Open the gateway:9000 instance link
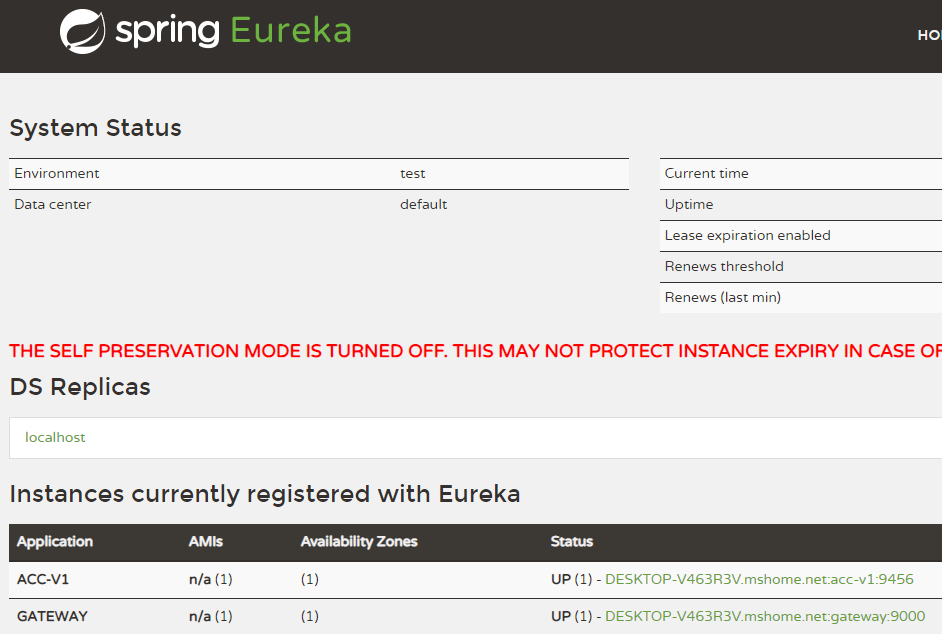 (765, 616)
